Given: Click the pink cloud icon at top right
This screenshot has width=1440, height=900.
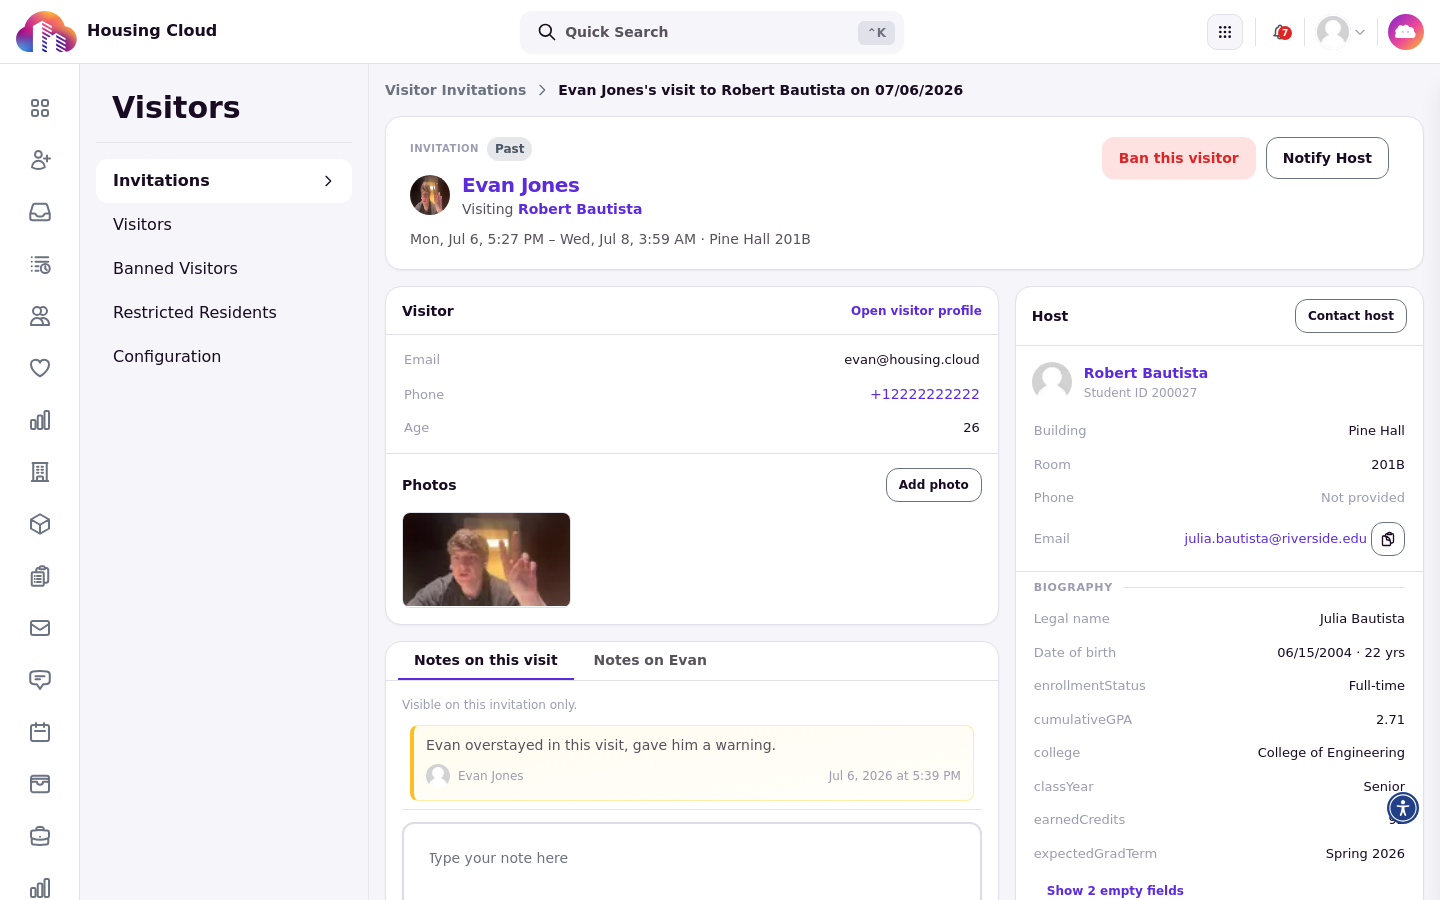Looking at the screenshot, I should [1406, 32].
